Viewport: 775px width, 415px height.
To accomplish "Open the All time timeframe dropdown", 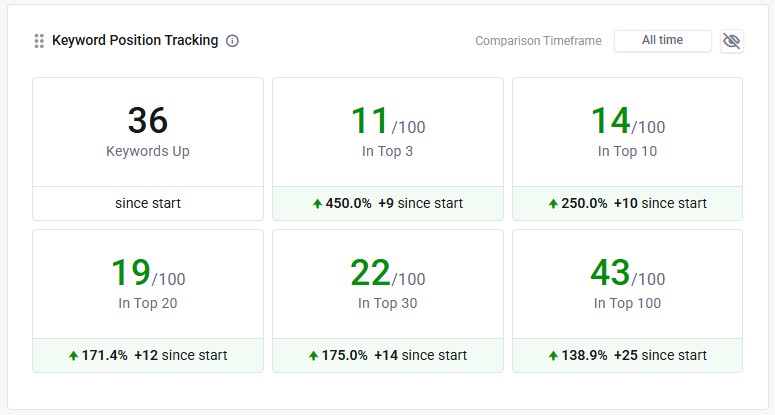I will pos(662,40).
